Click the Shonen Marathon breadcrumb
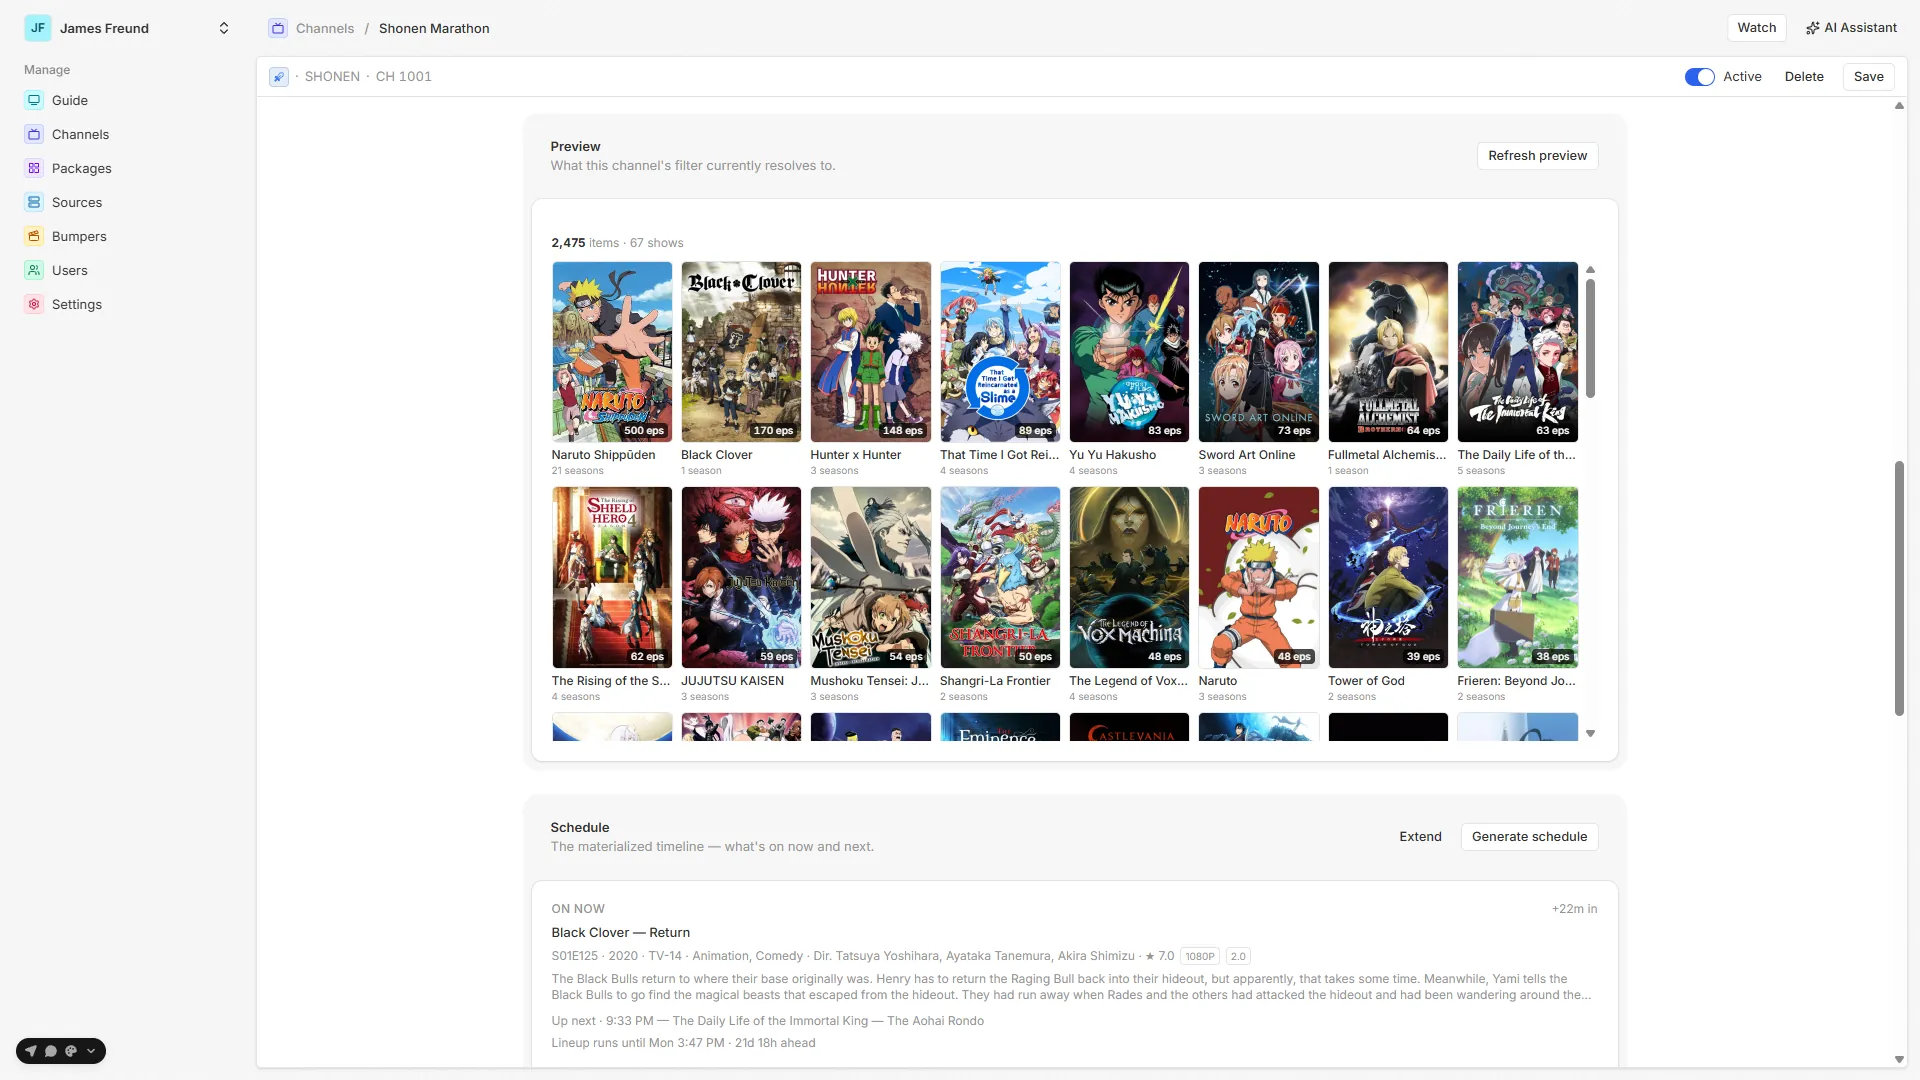This screenshot has width=1920, height=1080. click(x=434, y=28)
